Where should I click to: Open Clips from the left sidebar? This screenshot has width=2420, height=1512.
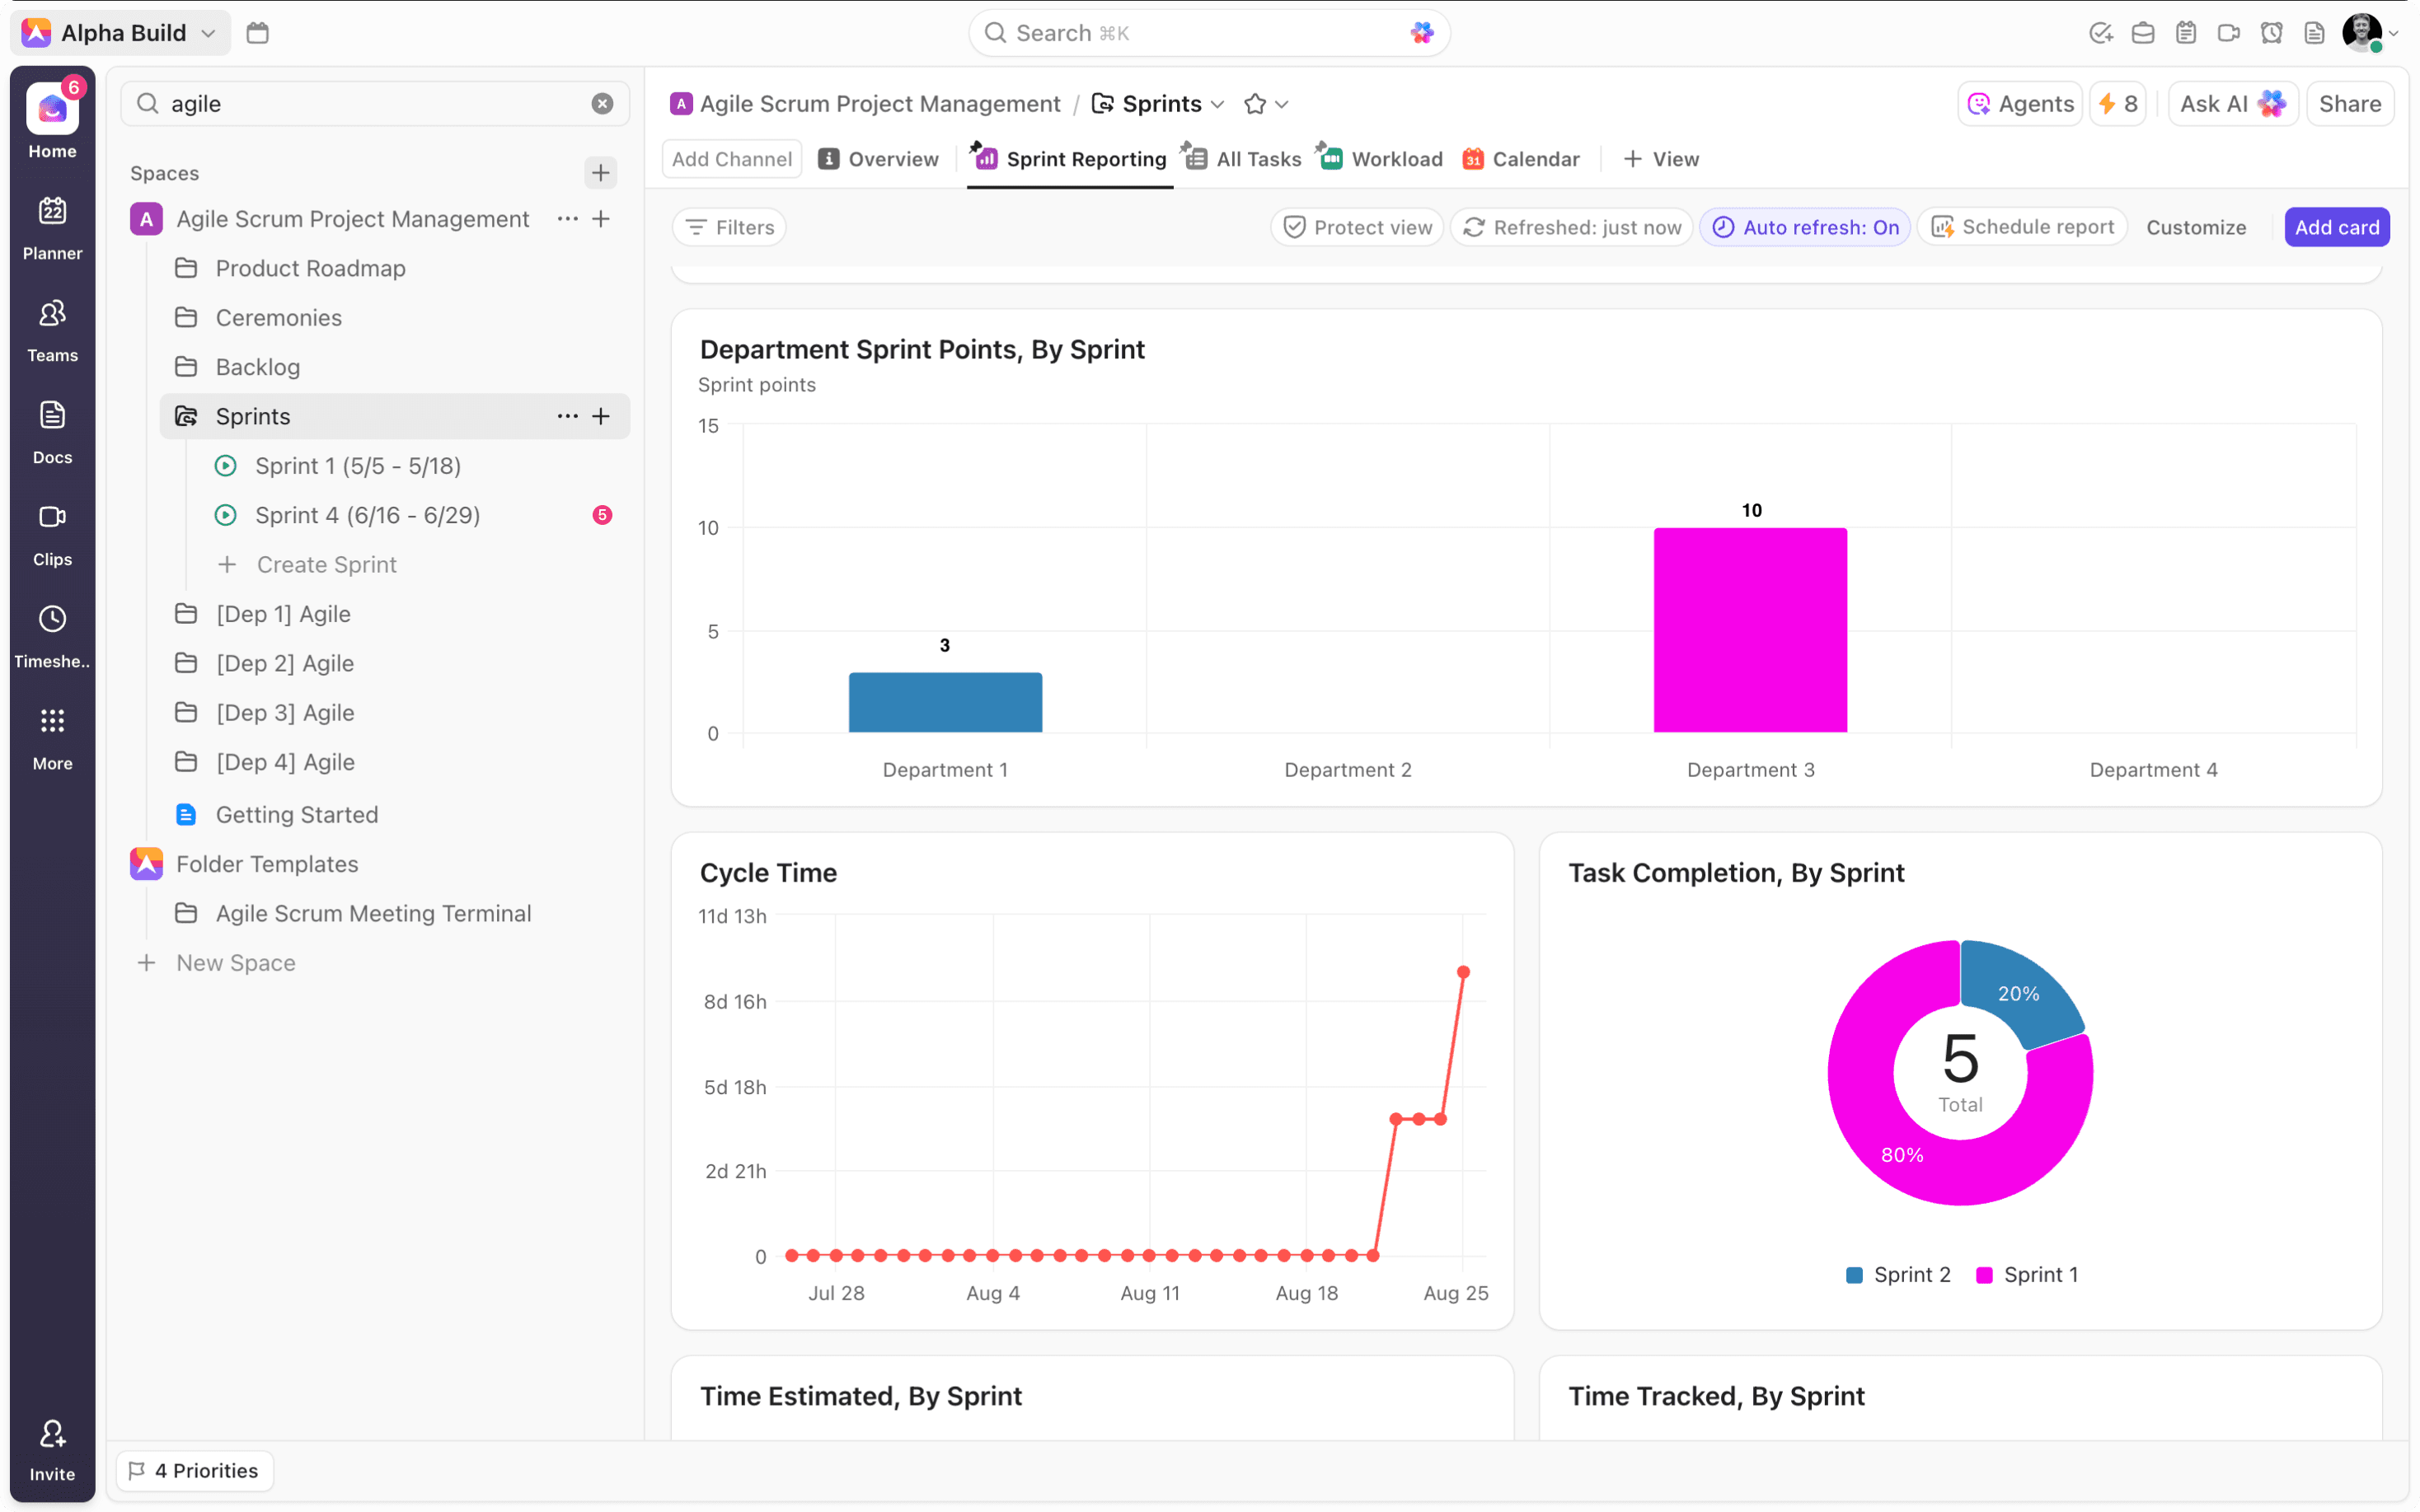click(x=52, y=517)
